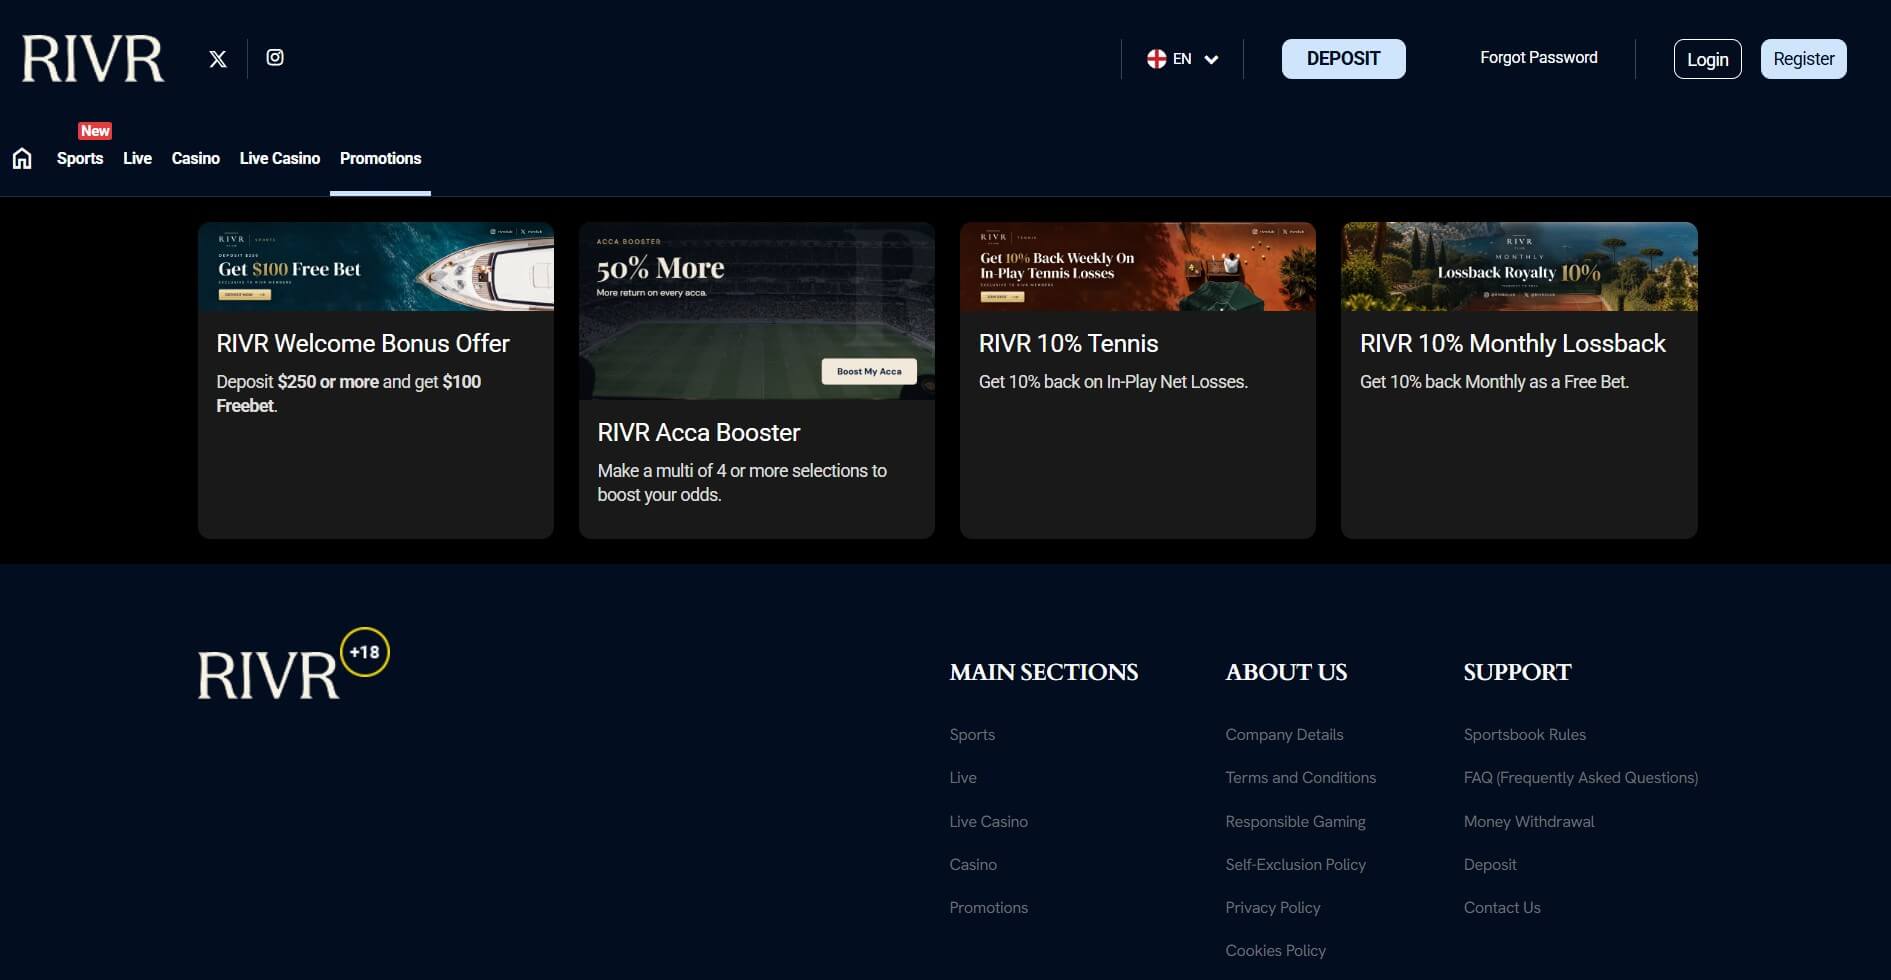The height and width of the screenshot is (980, 1891).
Task: Open the Lossback Royalty 10% banner
Action: tap(1519, 267)
